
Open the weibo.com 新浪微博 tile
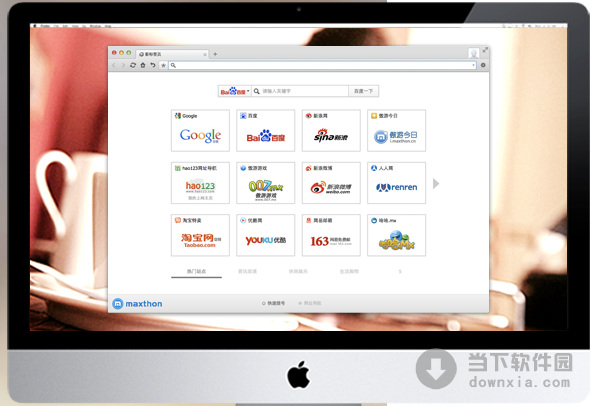[331, 183]
